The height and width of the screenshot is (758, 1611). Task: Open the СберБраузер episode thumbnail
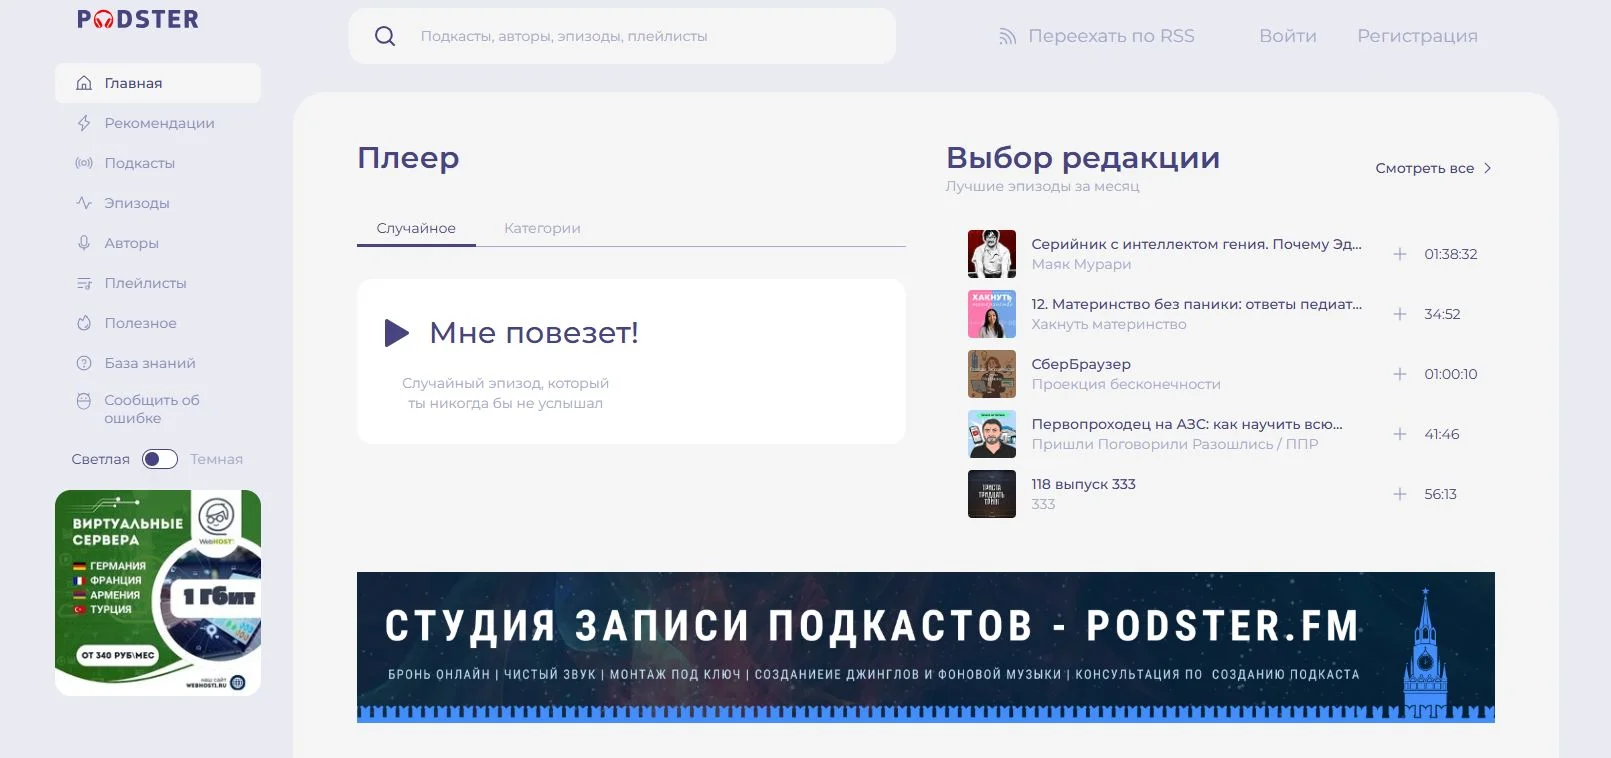click(992, 374)
